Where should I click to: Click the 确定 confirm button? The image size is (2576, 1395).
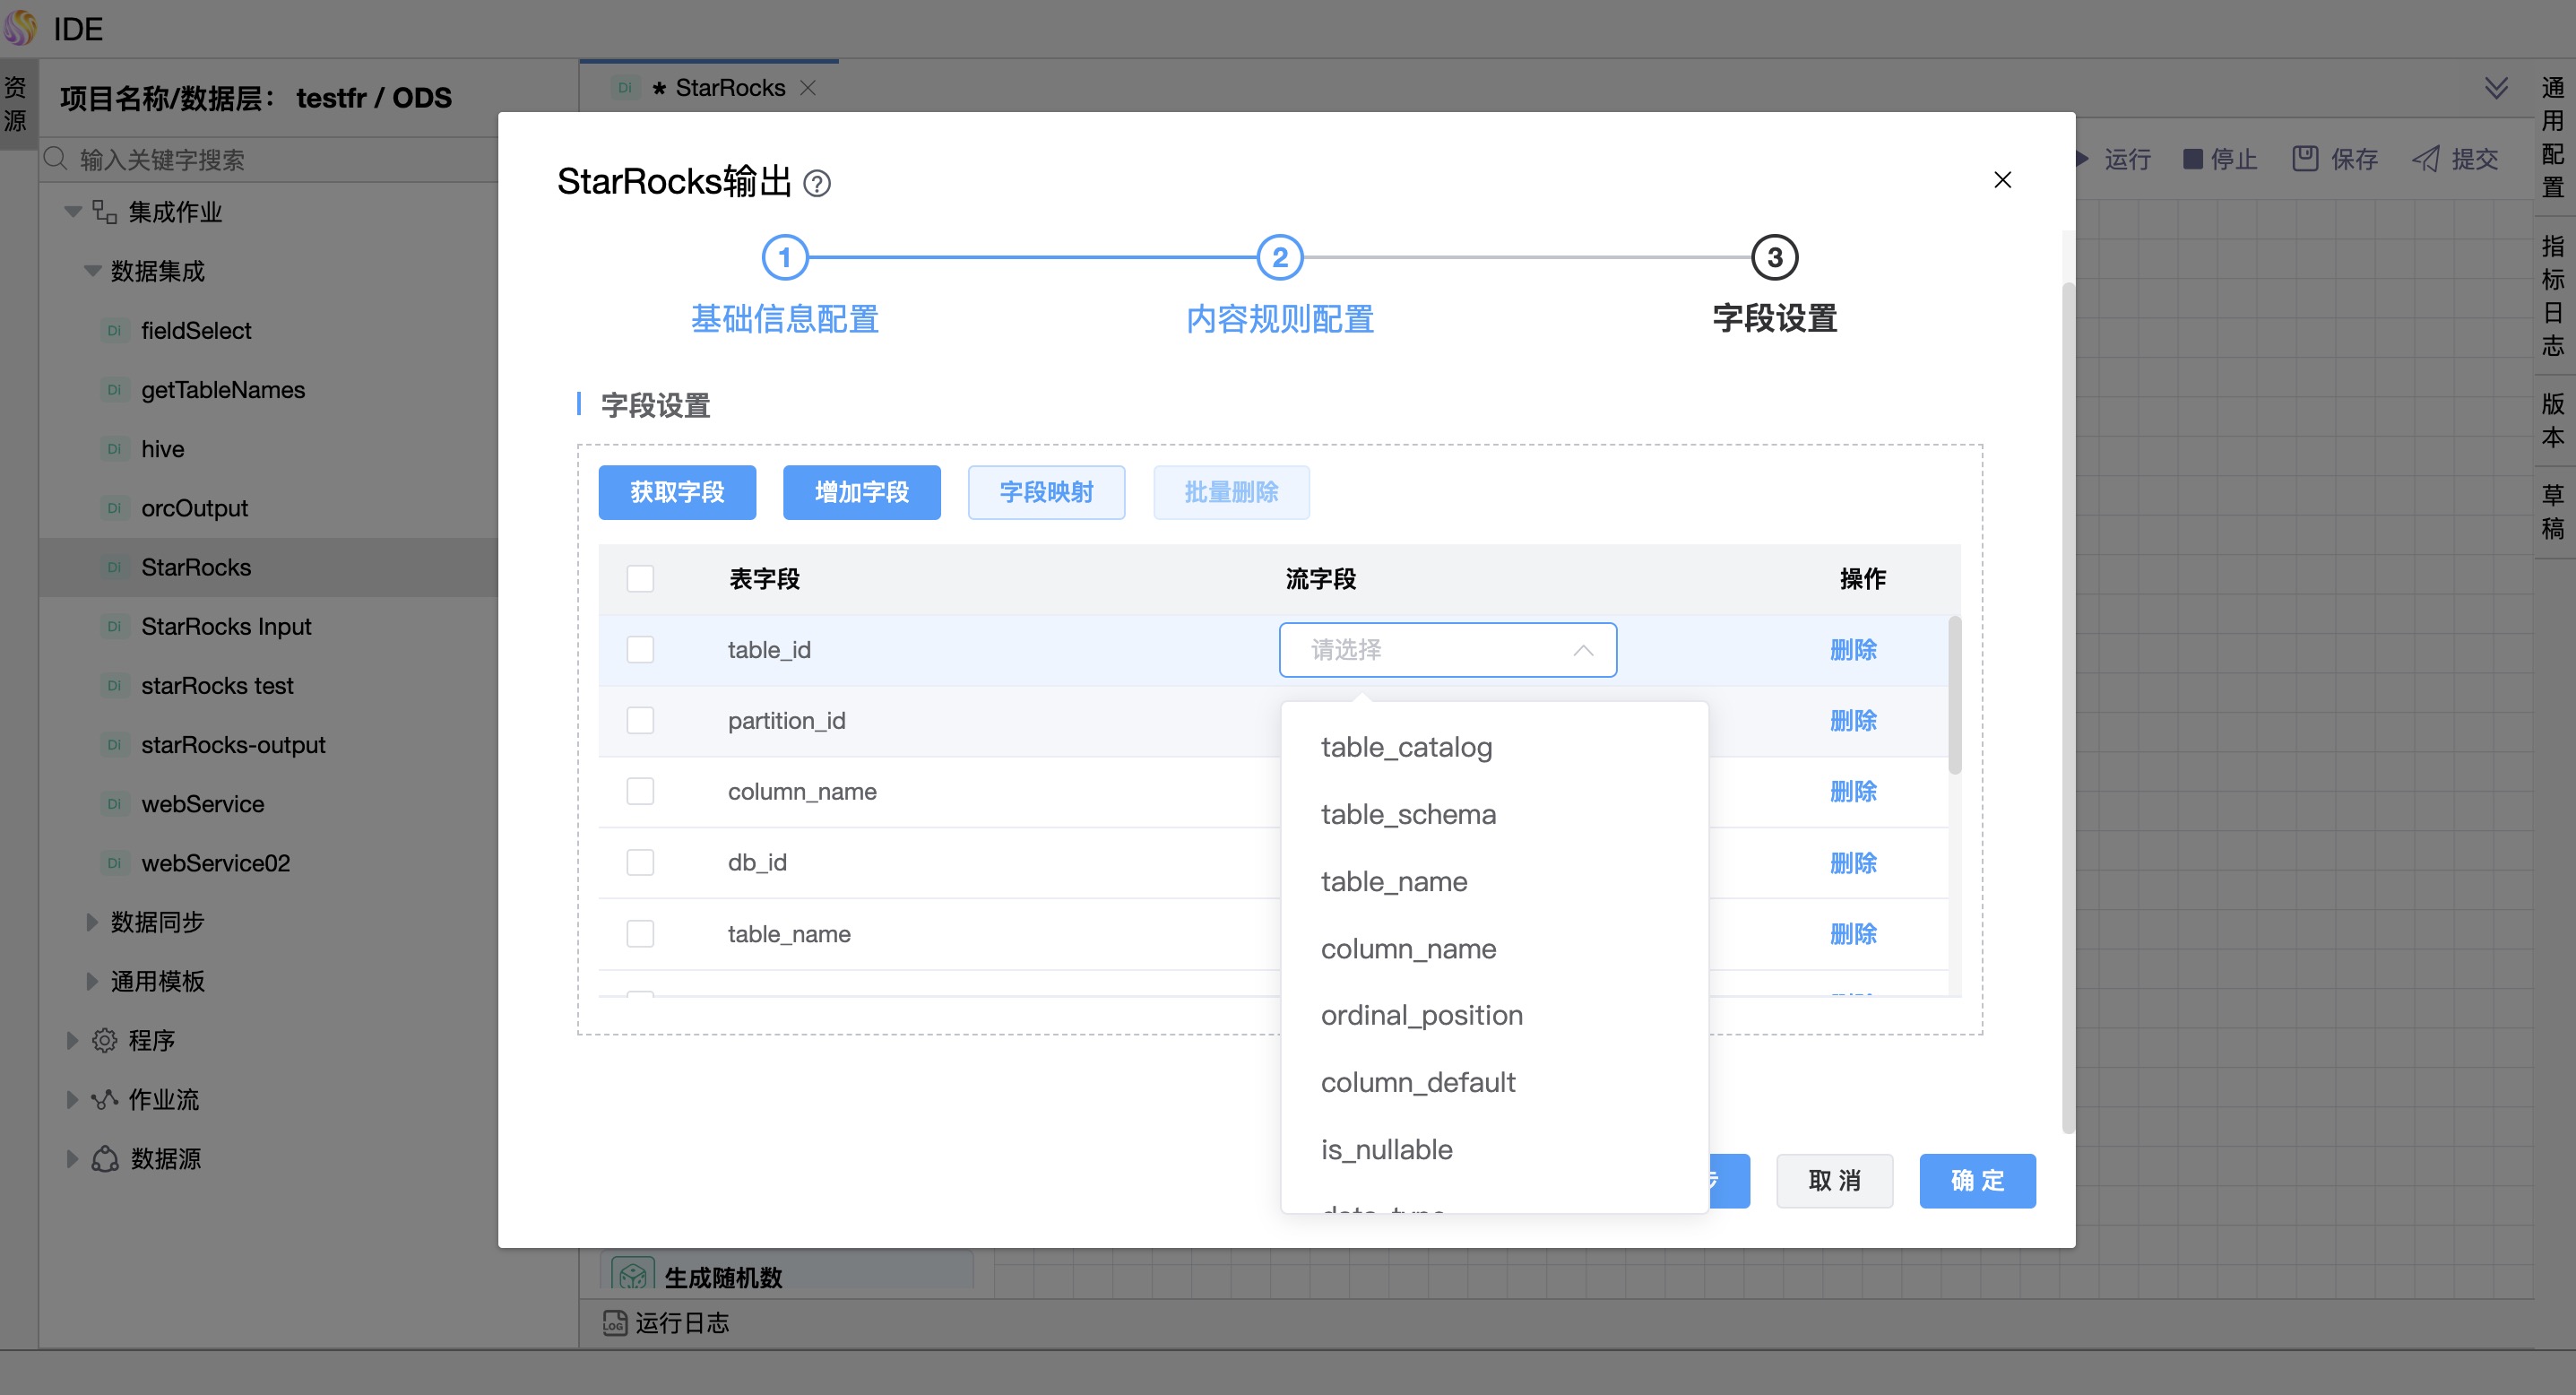[x=1976, y=1180]
